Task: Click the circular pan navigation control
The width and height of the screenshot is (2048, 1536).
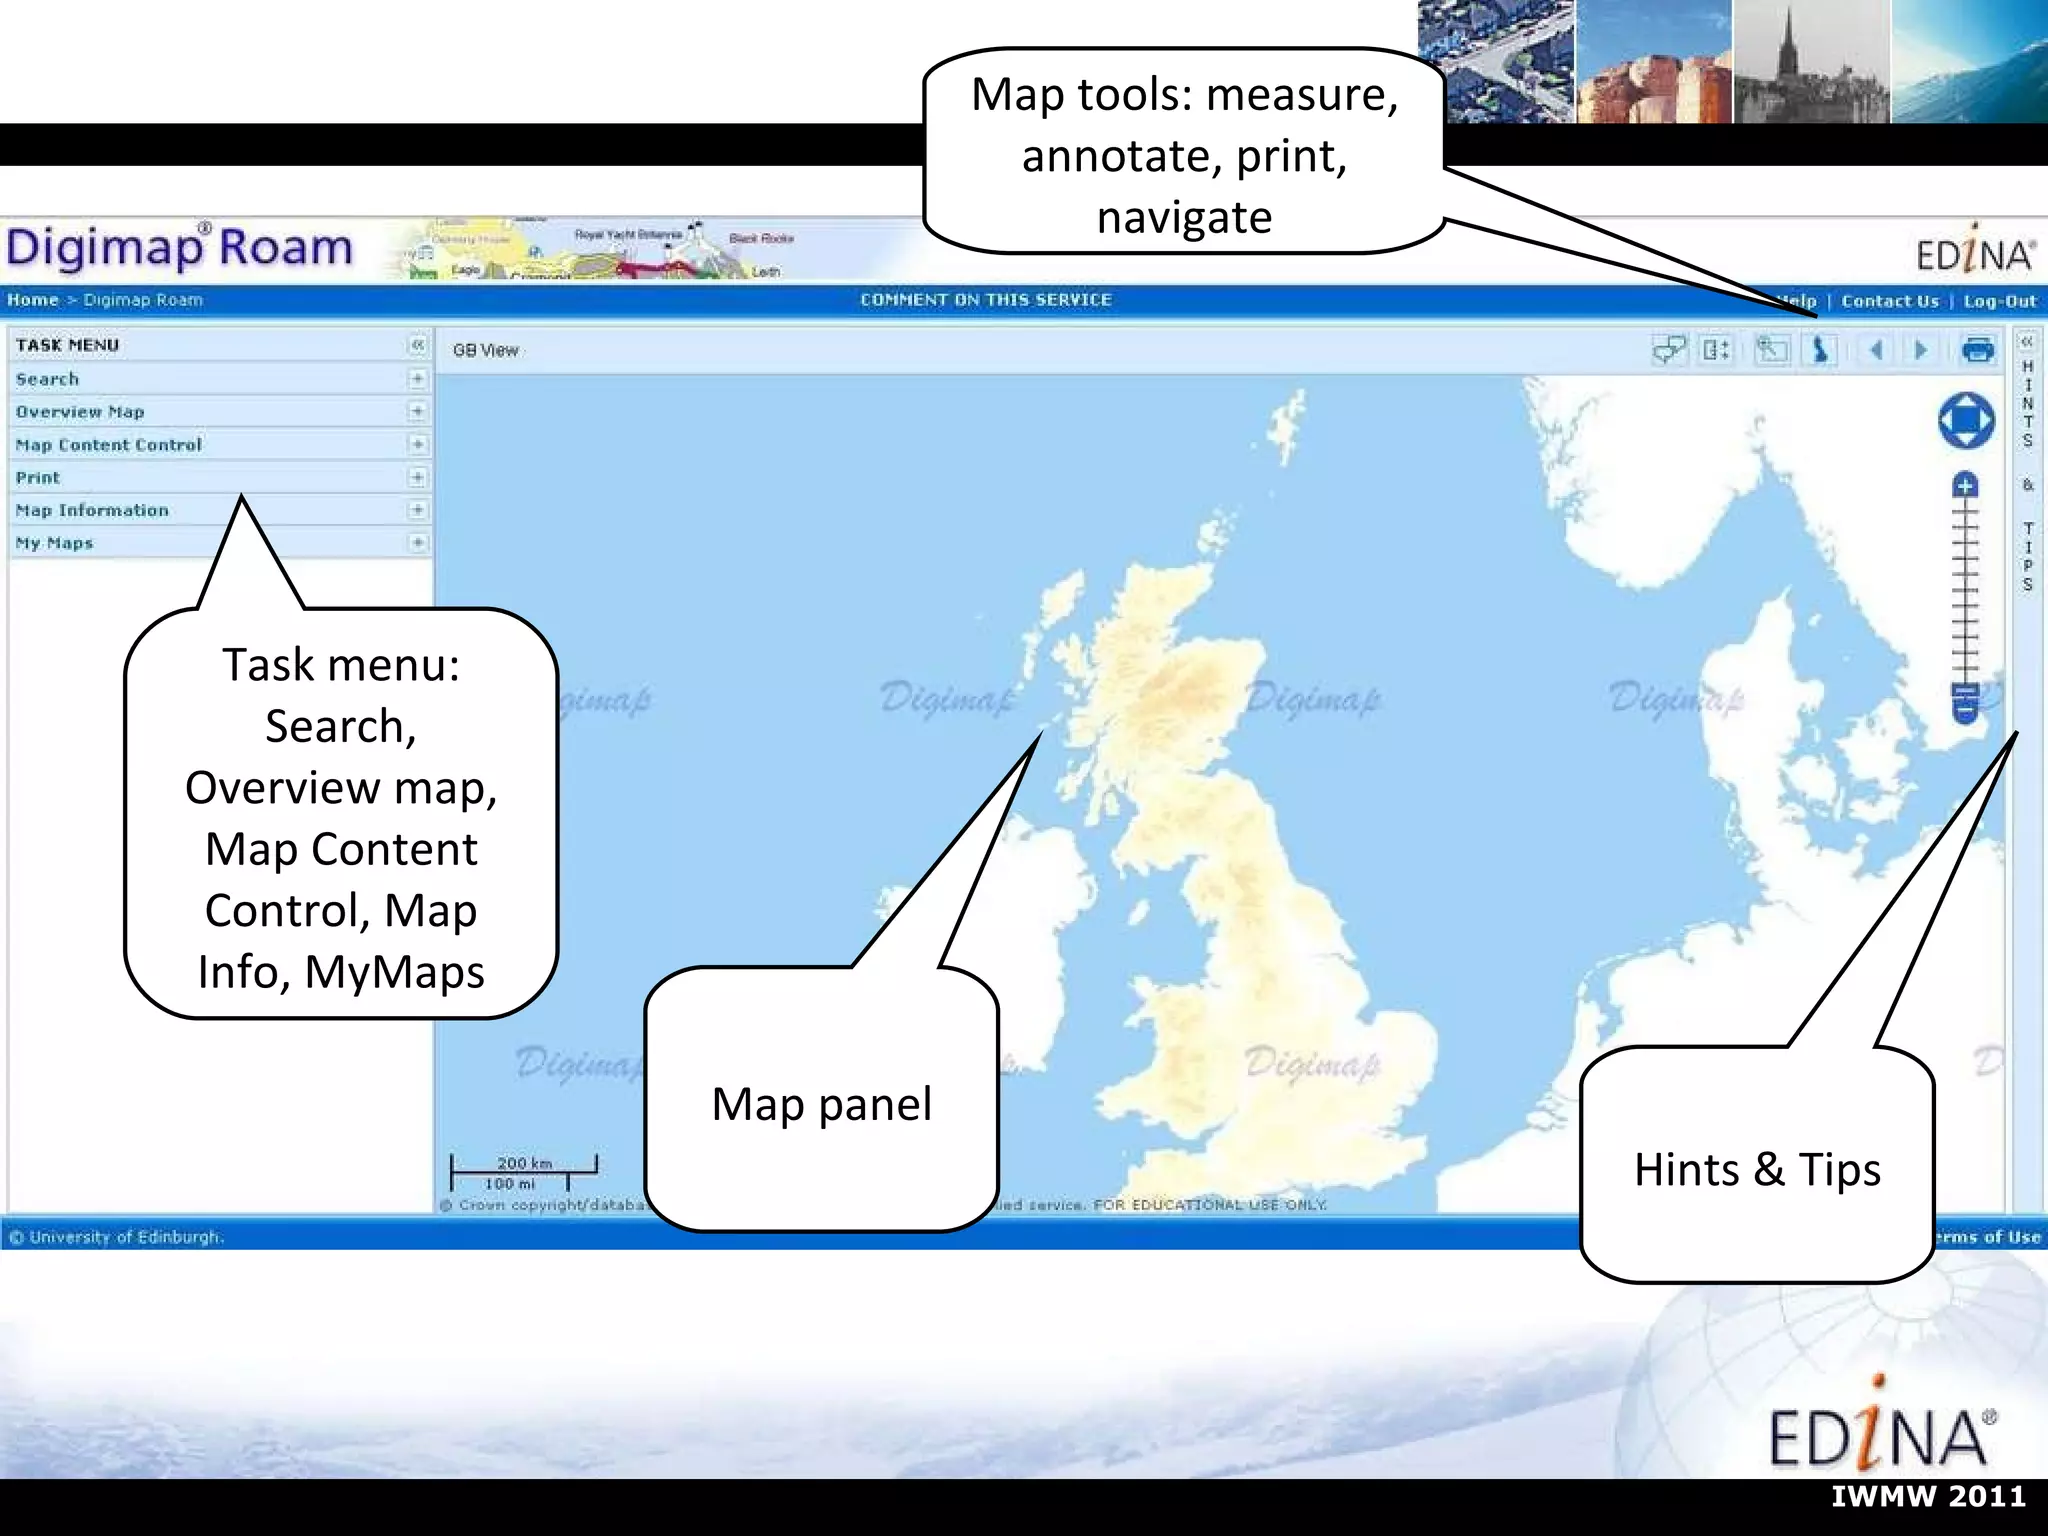Action: [1966, 421]
